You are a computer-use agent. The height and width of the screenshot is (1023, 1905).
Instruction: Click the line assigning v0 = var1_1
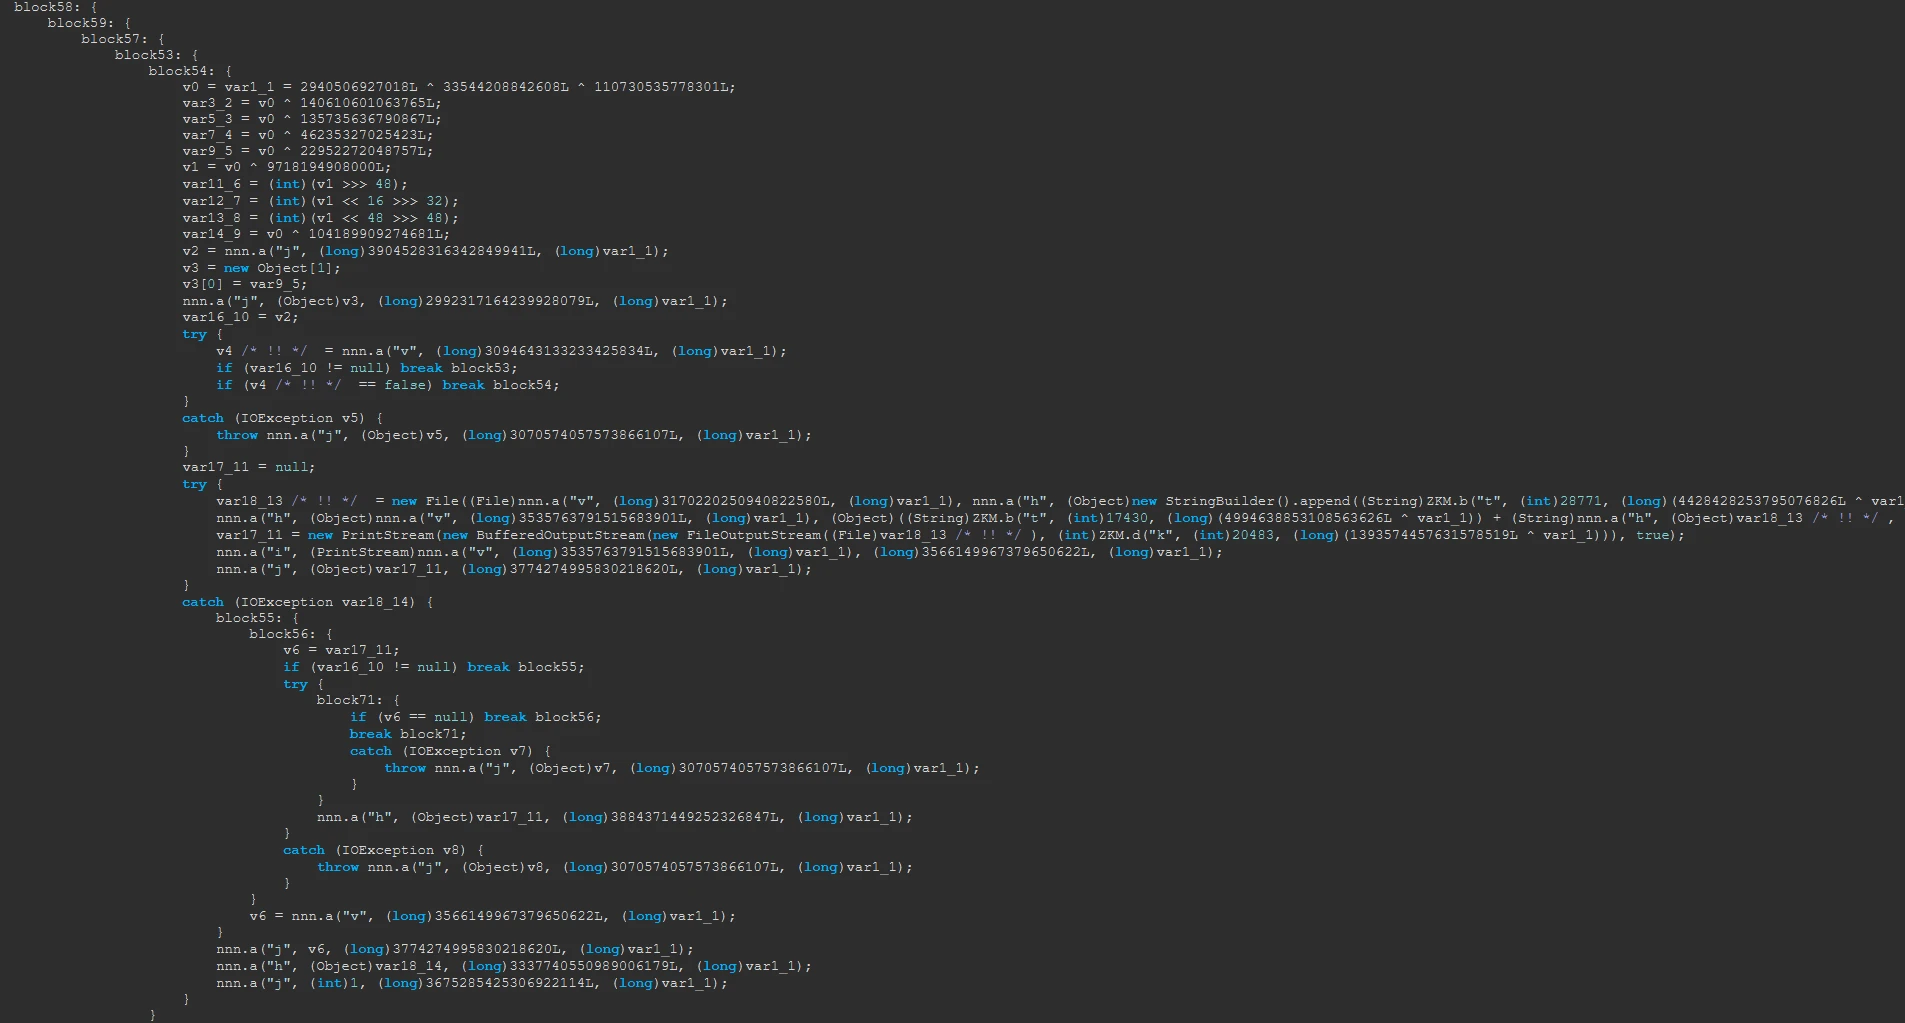tap(459, 87)
